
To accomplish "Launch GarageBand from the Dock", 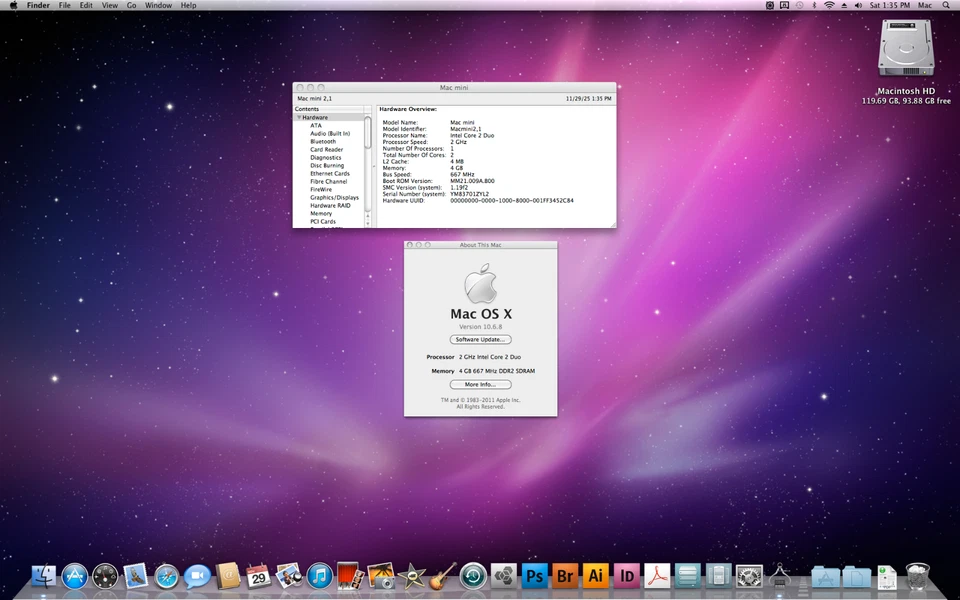I will [x=443, y=576].
